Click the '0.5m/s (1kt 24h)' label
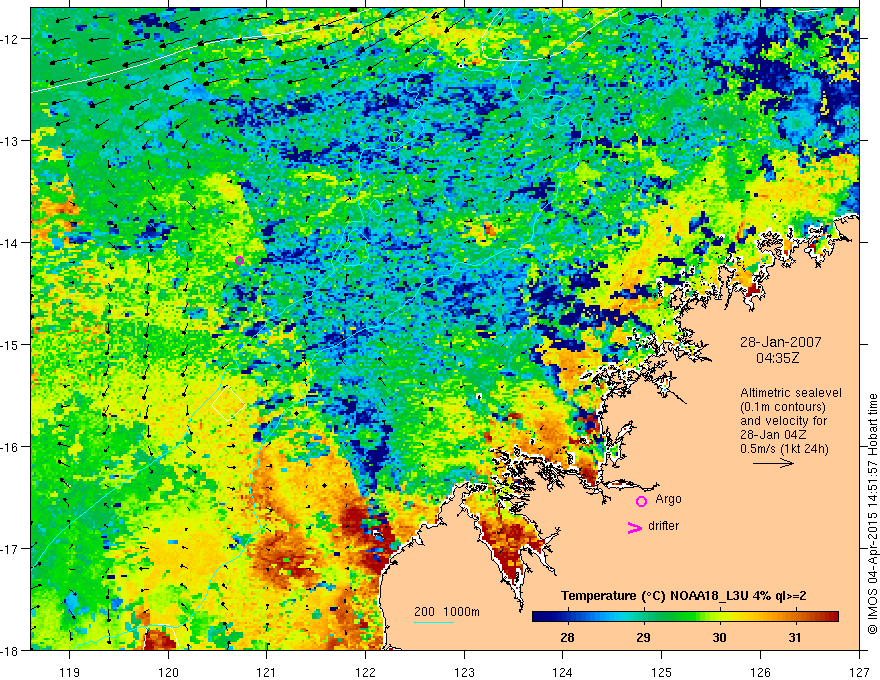Viewport: 880px width, 680px height. [x=784, y=449]
